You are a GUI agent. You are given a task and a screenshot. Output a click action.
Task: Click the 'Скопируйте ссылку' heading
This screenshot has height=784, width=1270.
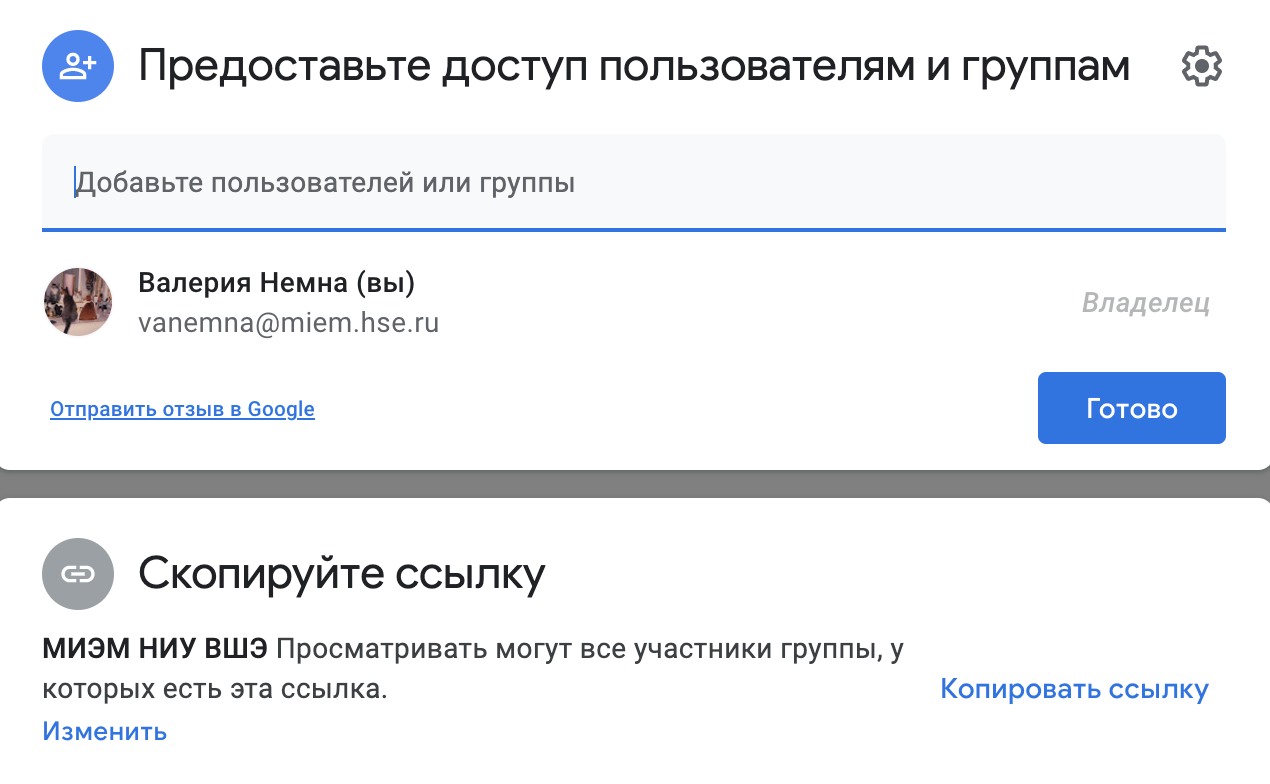pos(341,574)
